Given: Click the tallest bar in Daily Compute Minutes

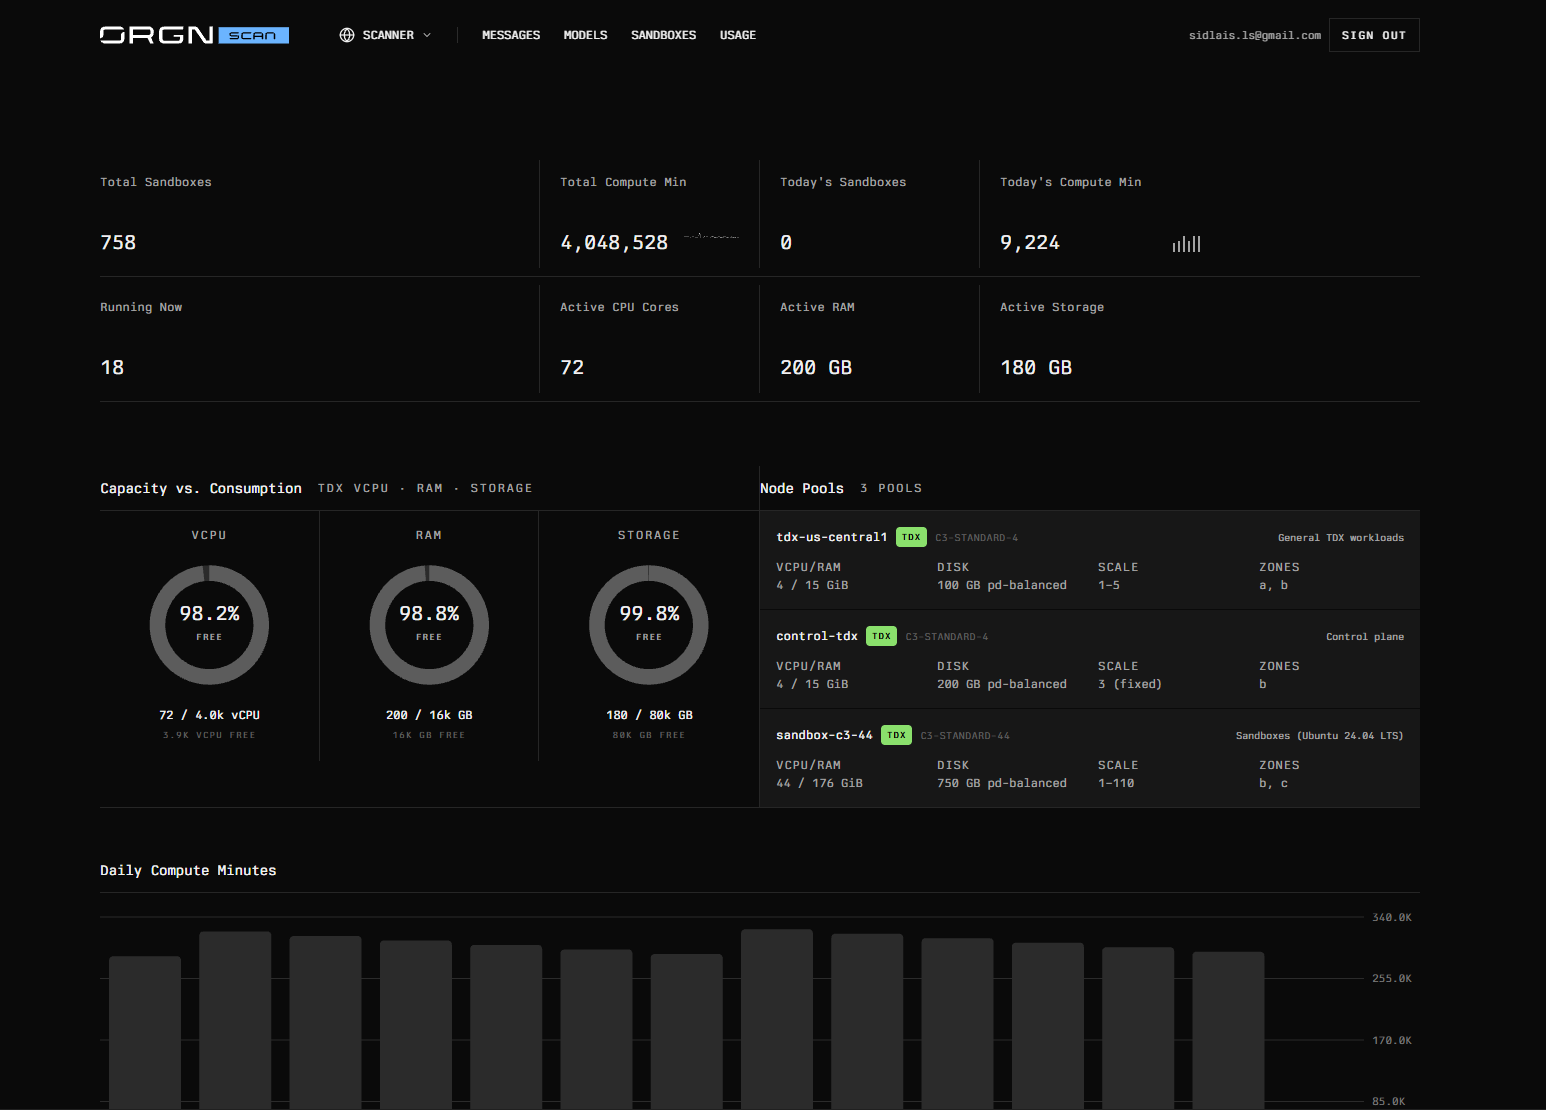Looking at the screenshot, I should (x=777, y=1018).
